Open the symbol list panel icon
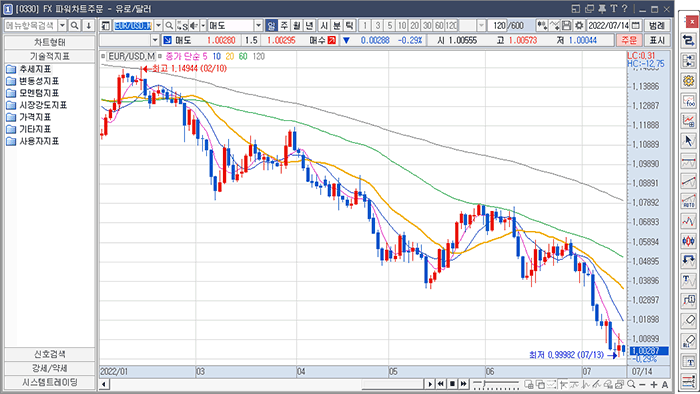700x394 pixels. [x=106, y=26]
